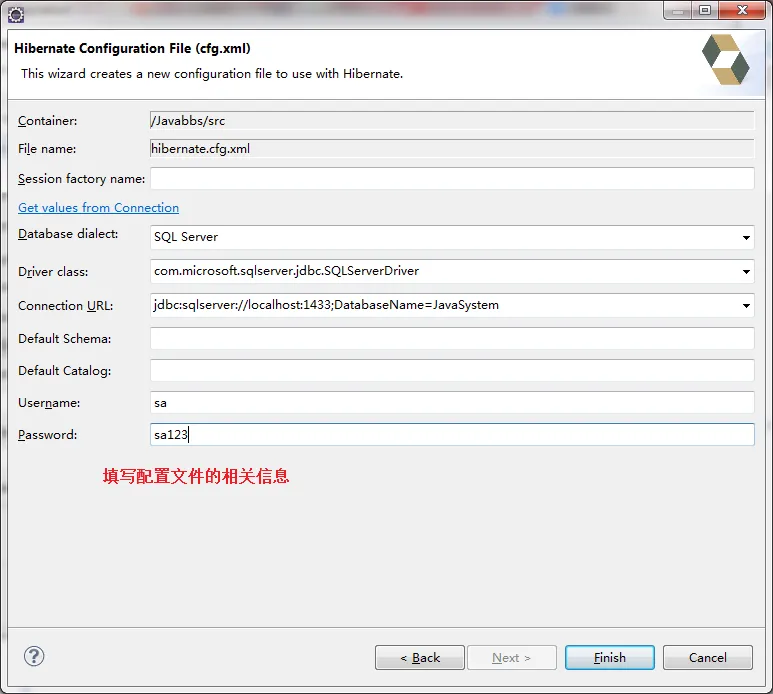The height and width of the screenshot is (694, 773).
Task: Open the Database dialect dropdown arrow
Action: [746, 238]
